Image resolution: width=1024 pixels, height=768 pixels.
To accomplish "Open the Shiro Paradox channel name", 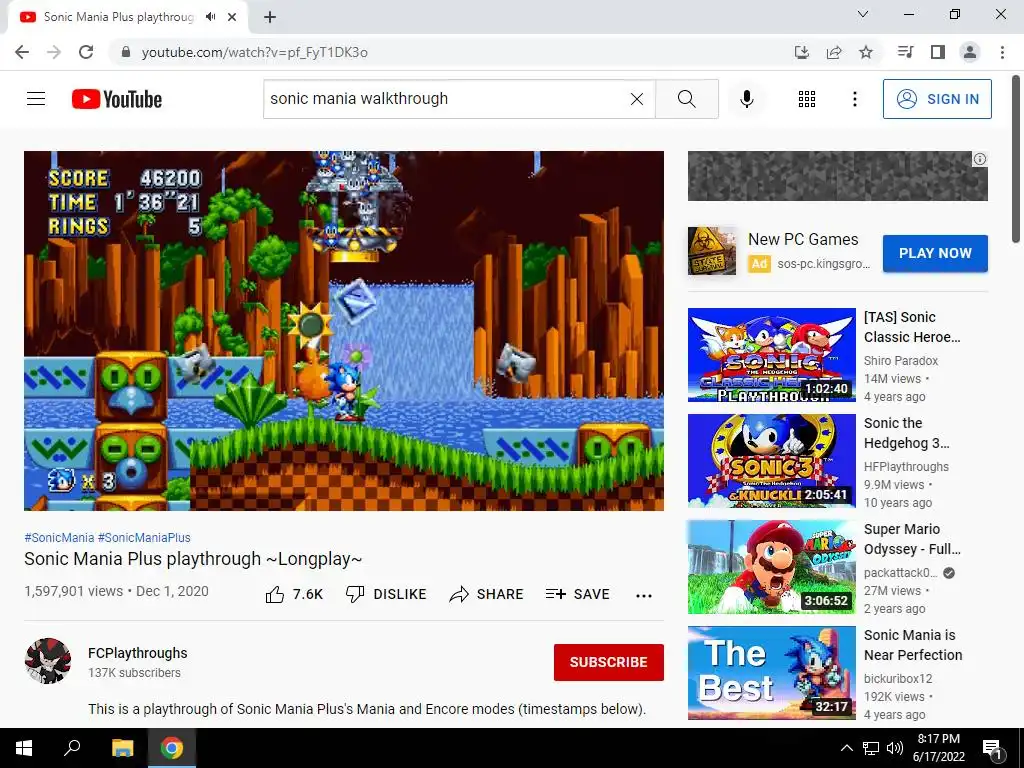I will coord(901,360).
